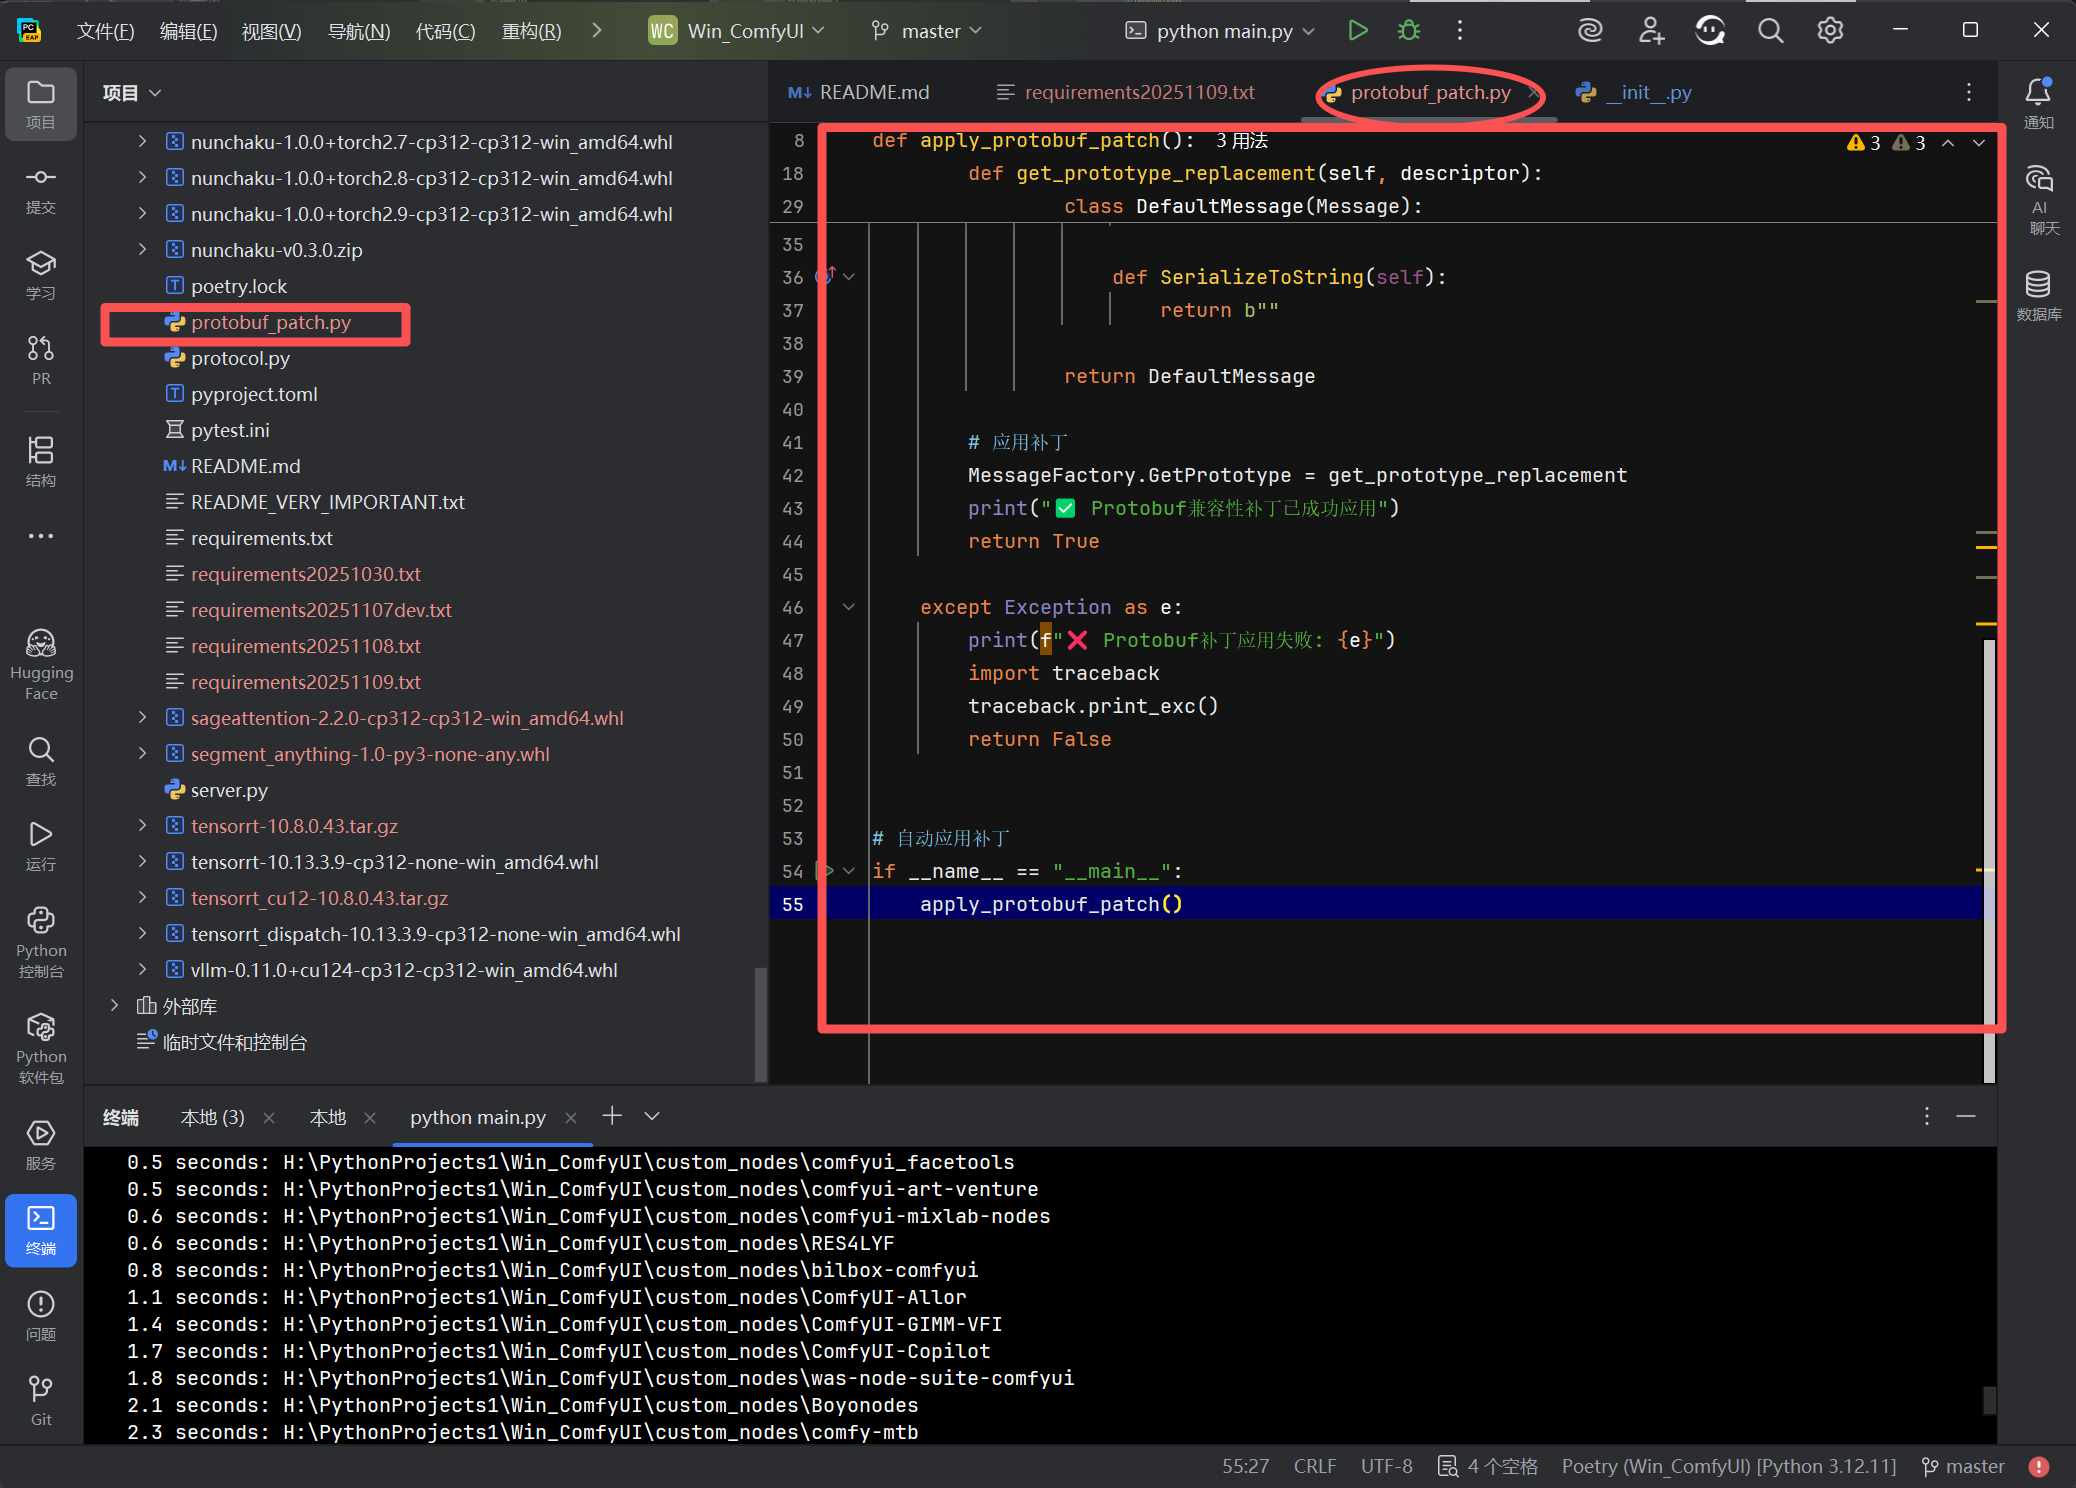The image size is (2076, 1488).
Task: Toggle fold arrow at line 36
Action: pos(849,277)
